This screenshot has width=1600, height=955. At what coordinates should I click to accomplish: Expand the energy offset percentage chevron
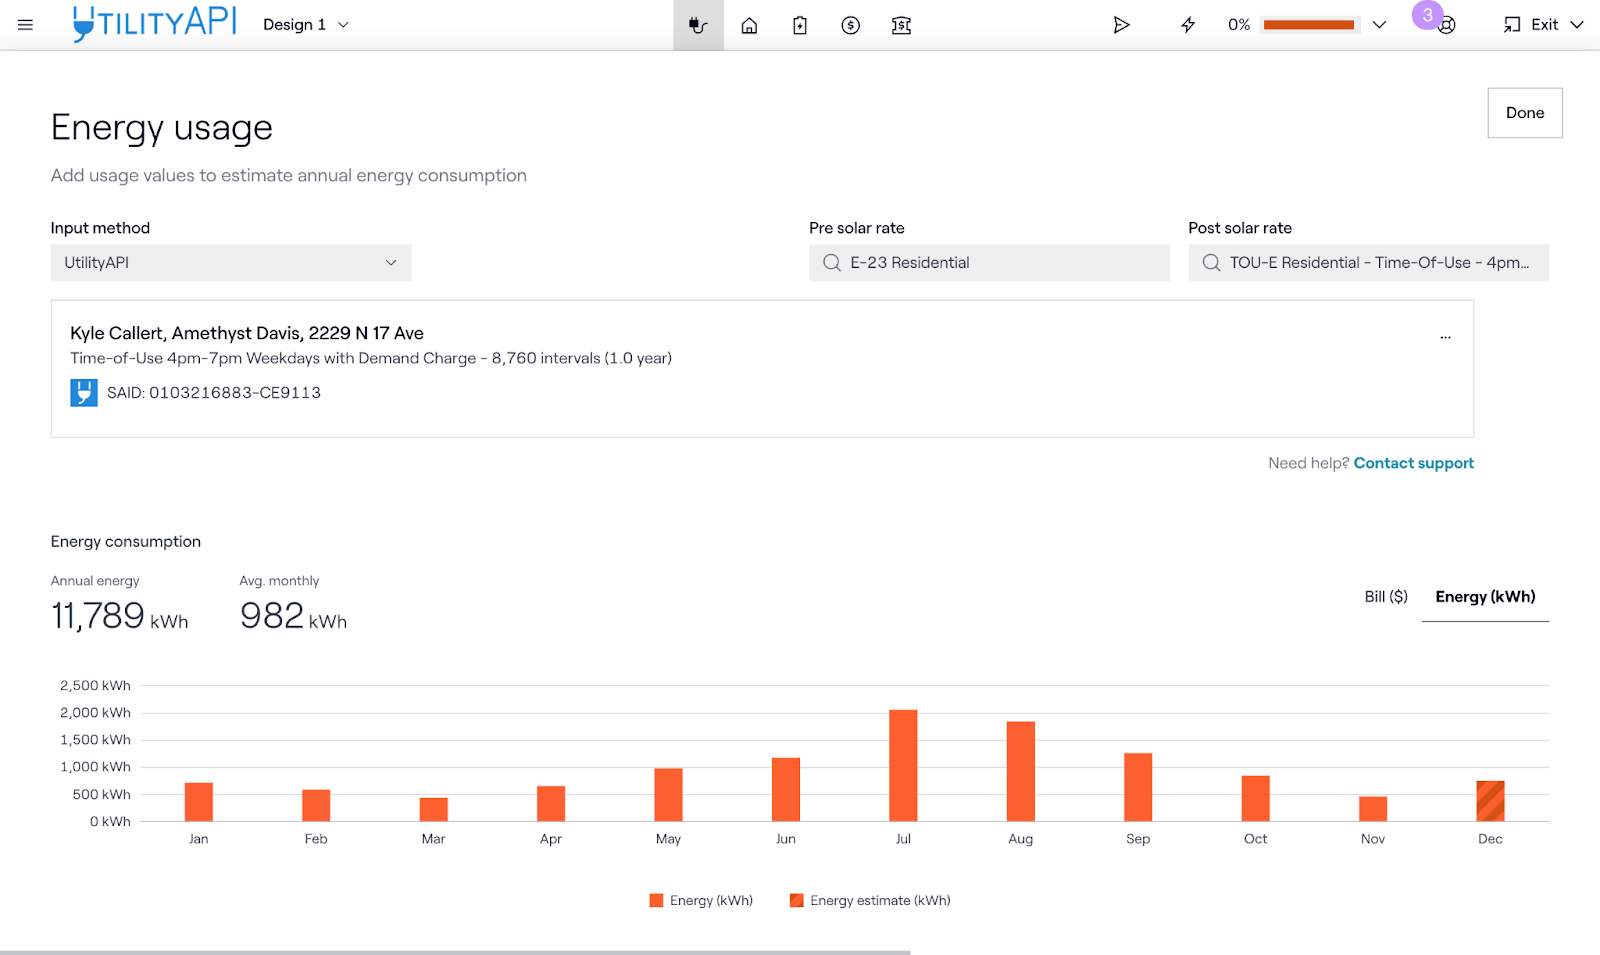[1379, 25]
